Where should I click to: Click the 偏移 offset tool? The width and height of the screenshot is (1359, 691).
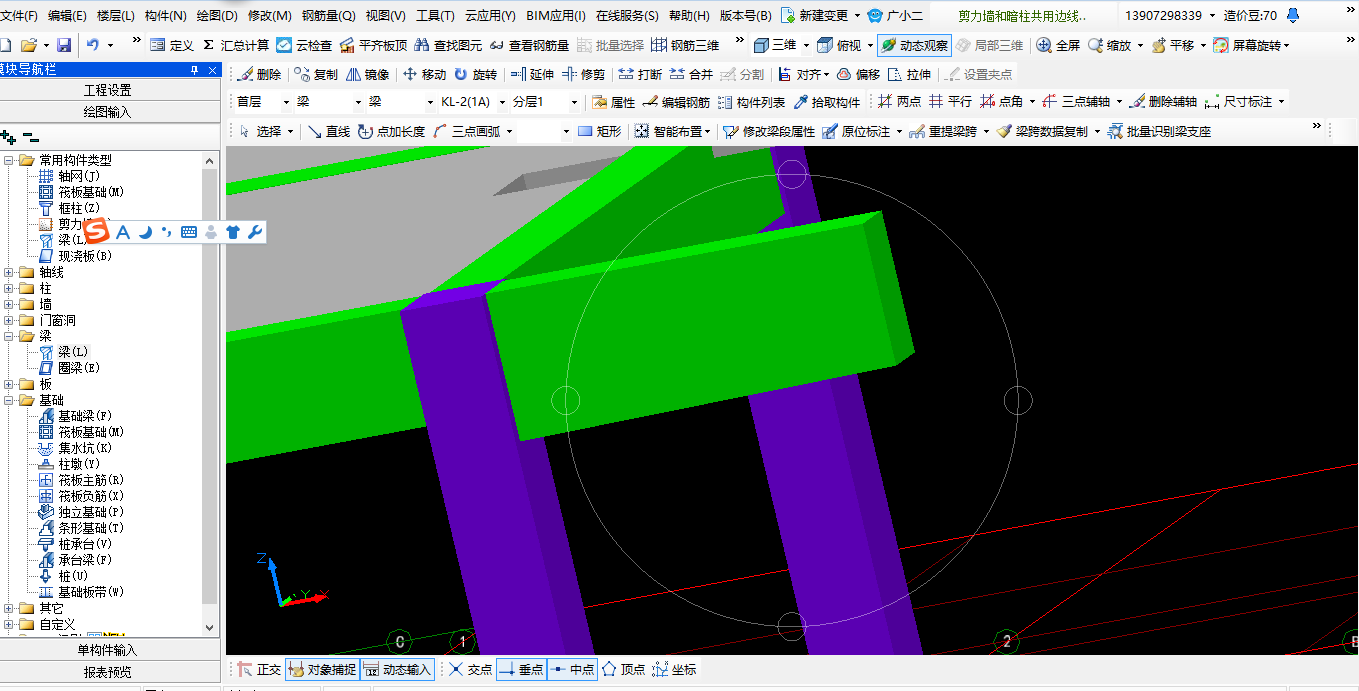click(x=858, y=74)
